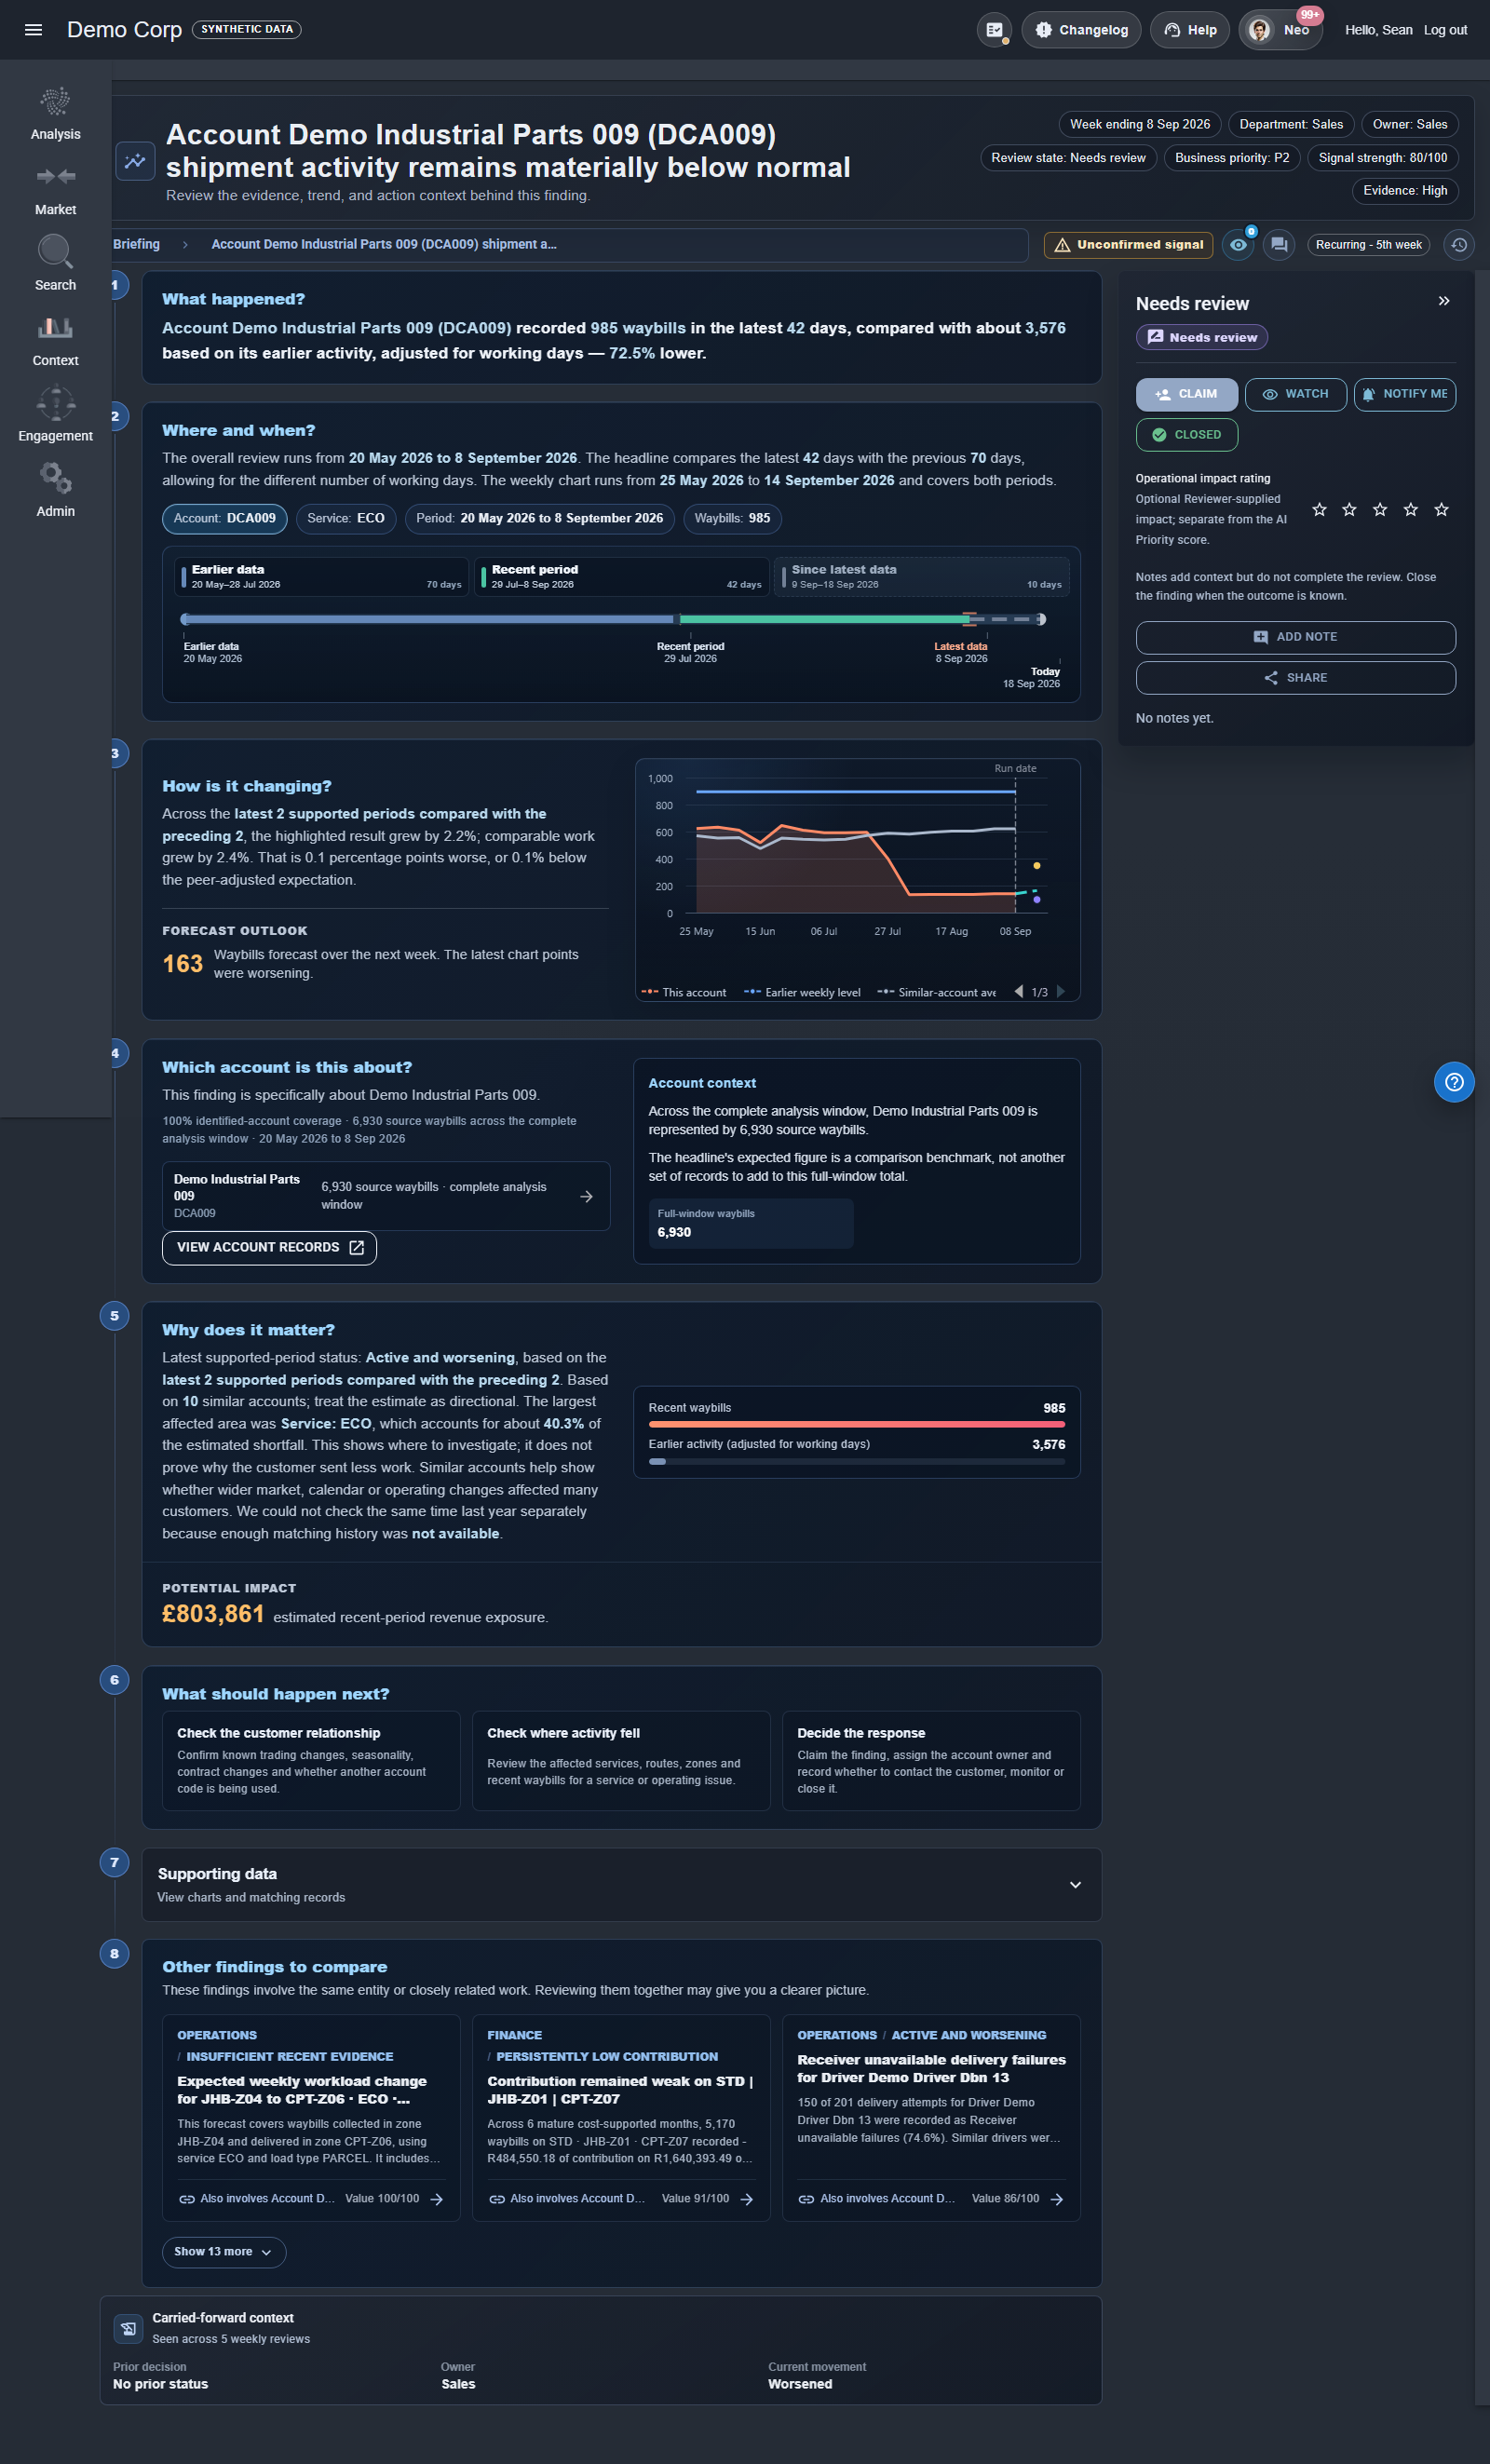Open the Receiver unavailable delivery failures card

[x=931, y=2117]
